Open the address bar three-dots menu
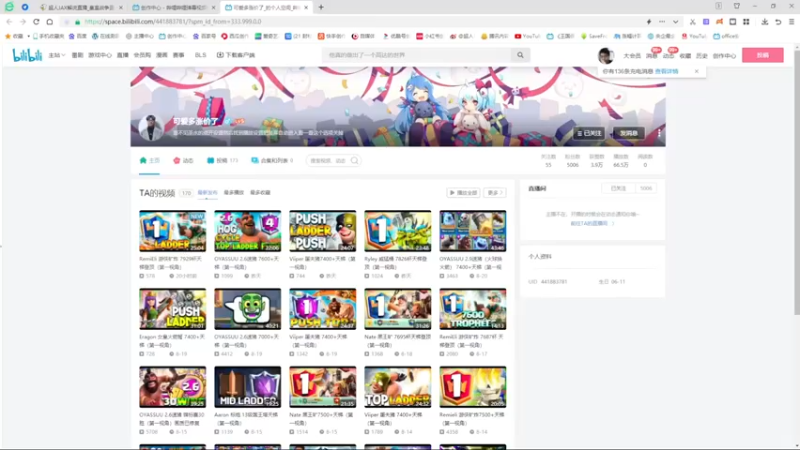Image resolution: width=800 pixels, height=450 pixels. click(662, 22)
